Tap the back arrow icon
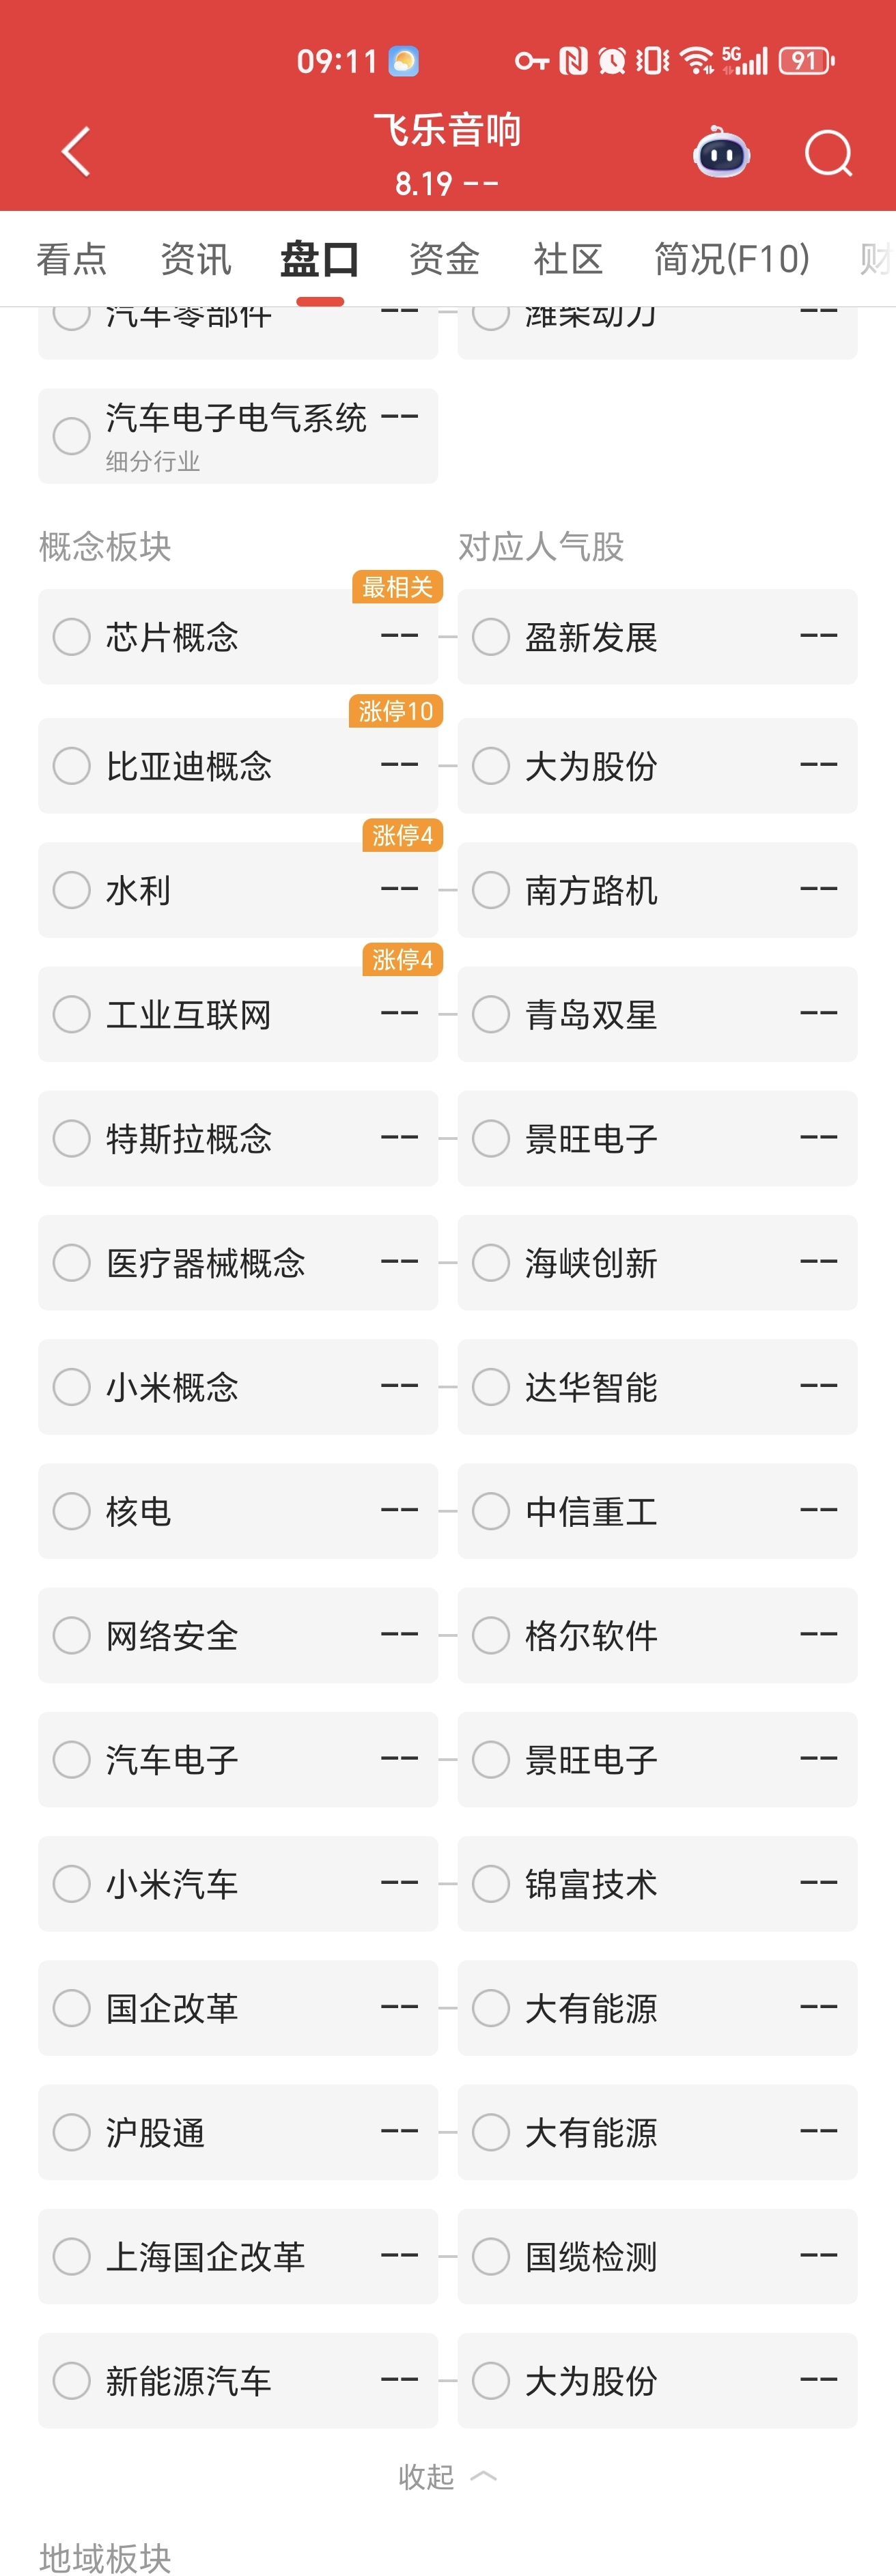The image size is (896, 2576). pos(76,152)
